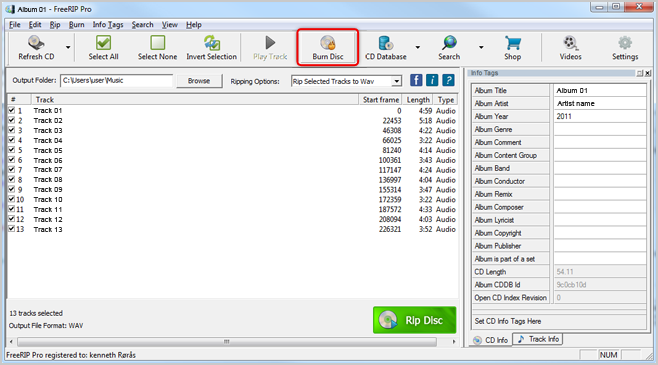This screenshot has width=658, height=365.
Task: Click the Output Folder path field
Action: [117, 81]
